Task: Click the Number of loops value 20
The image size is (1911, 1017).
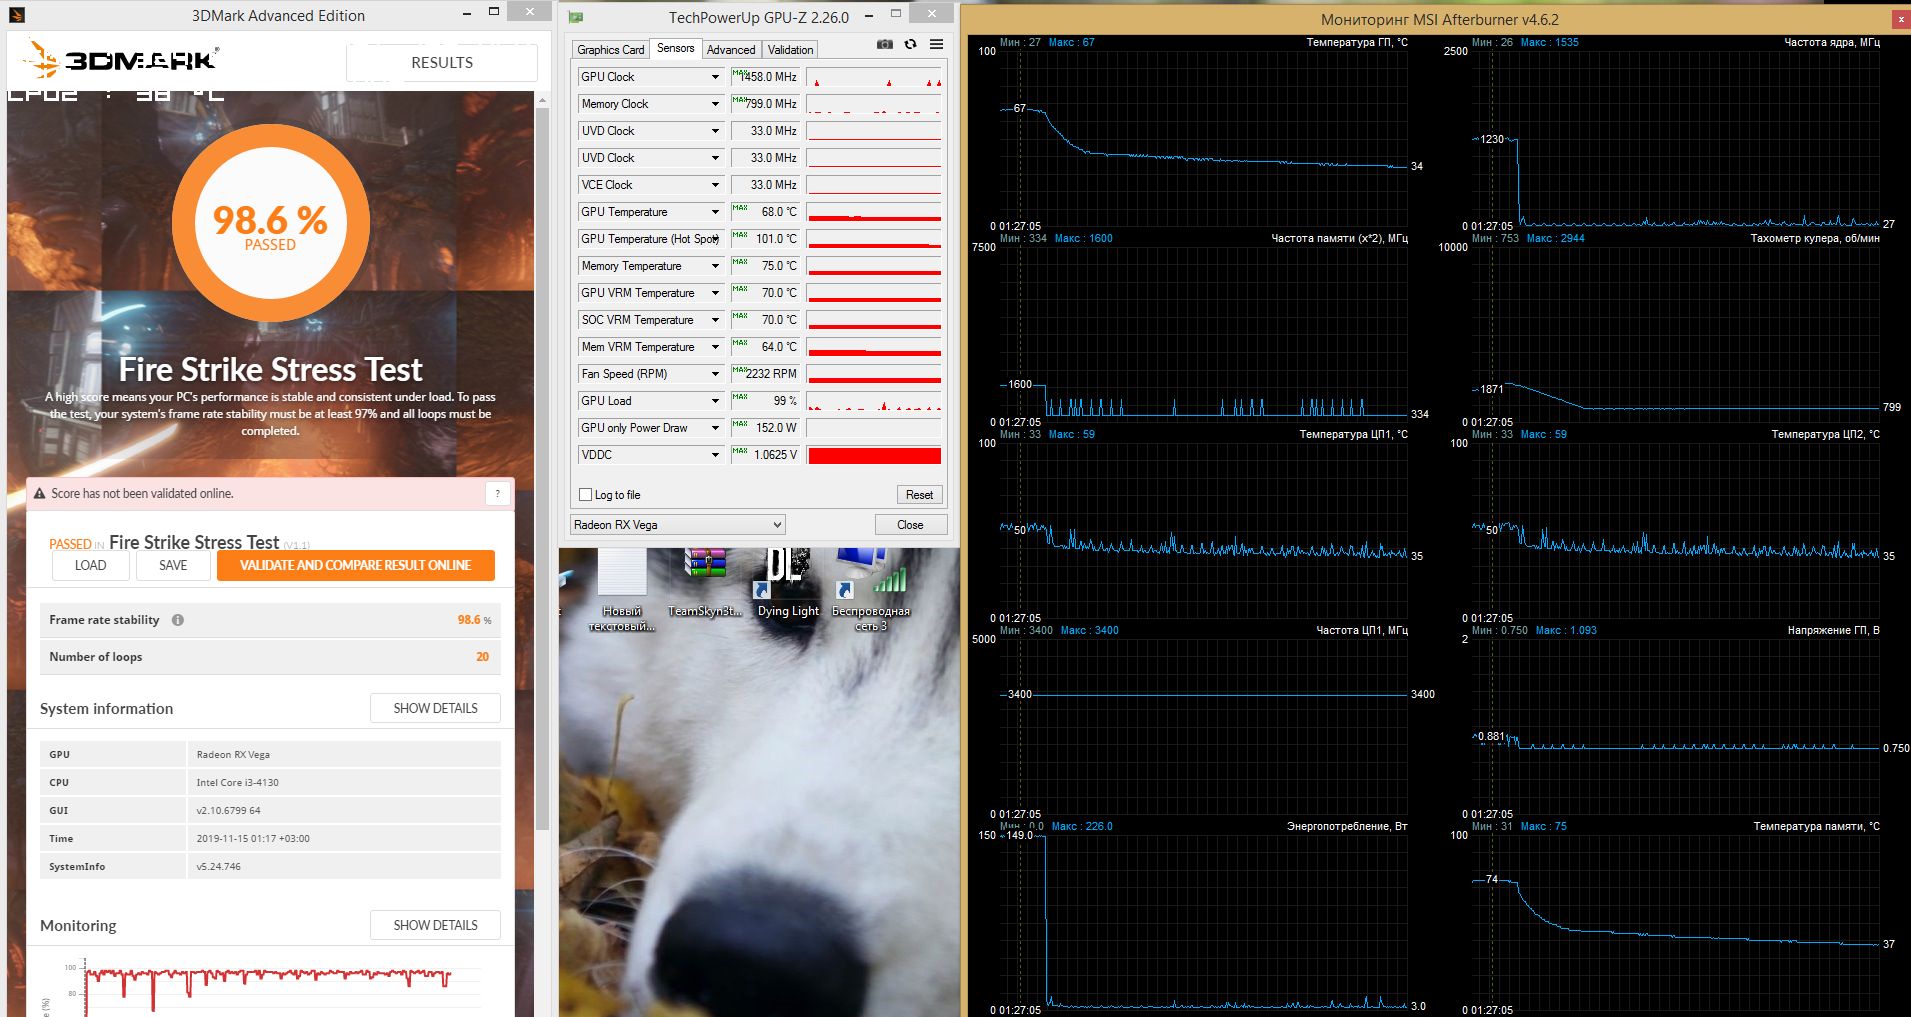Action: [x=482, y=657]
